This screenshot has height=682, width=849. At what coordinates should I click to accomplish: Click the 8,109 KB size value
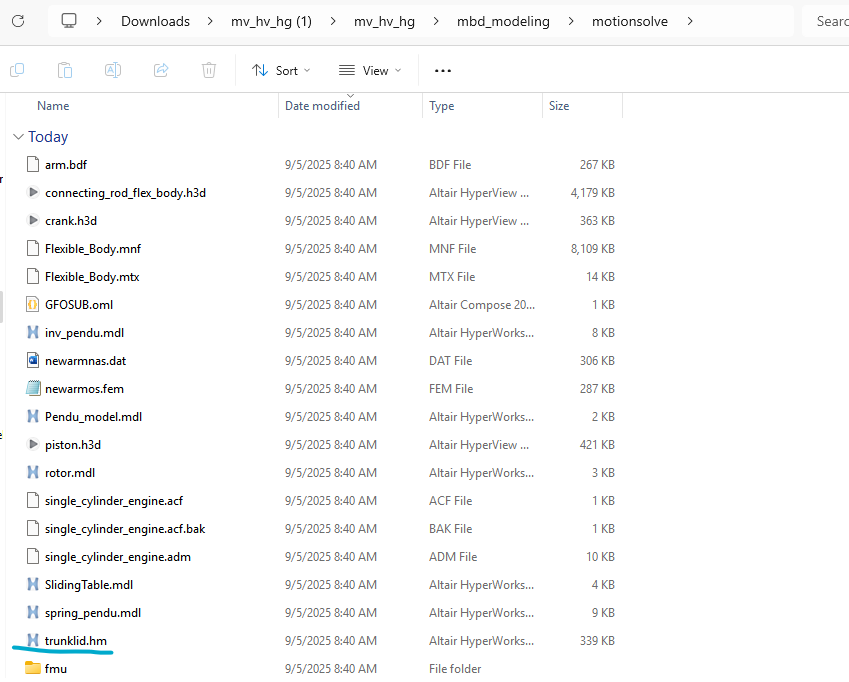tap(592, 248)
